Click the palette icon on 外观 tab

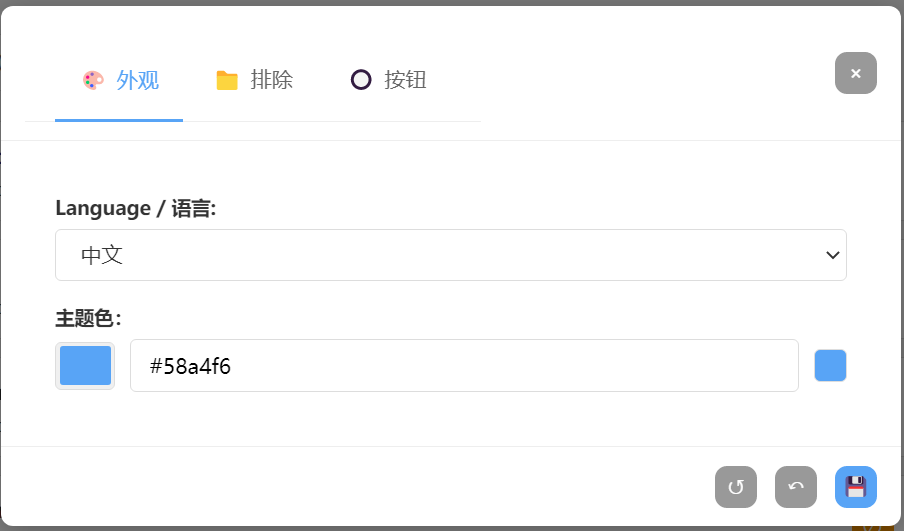pos(93,81)
